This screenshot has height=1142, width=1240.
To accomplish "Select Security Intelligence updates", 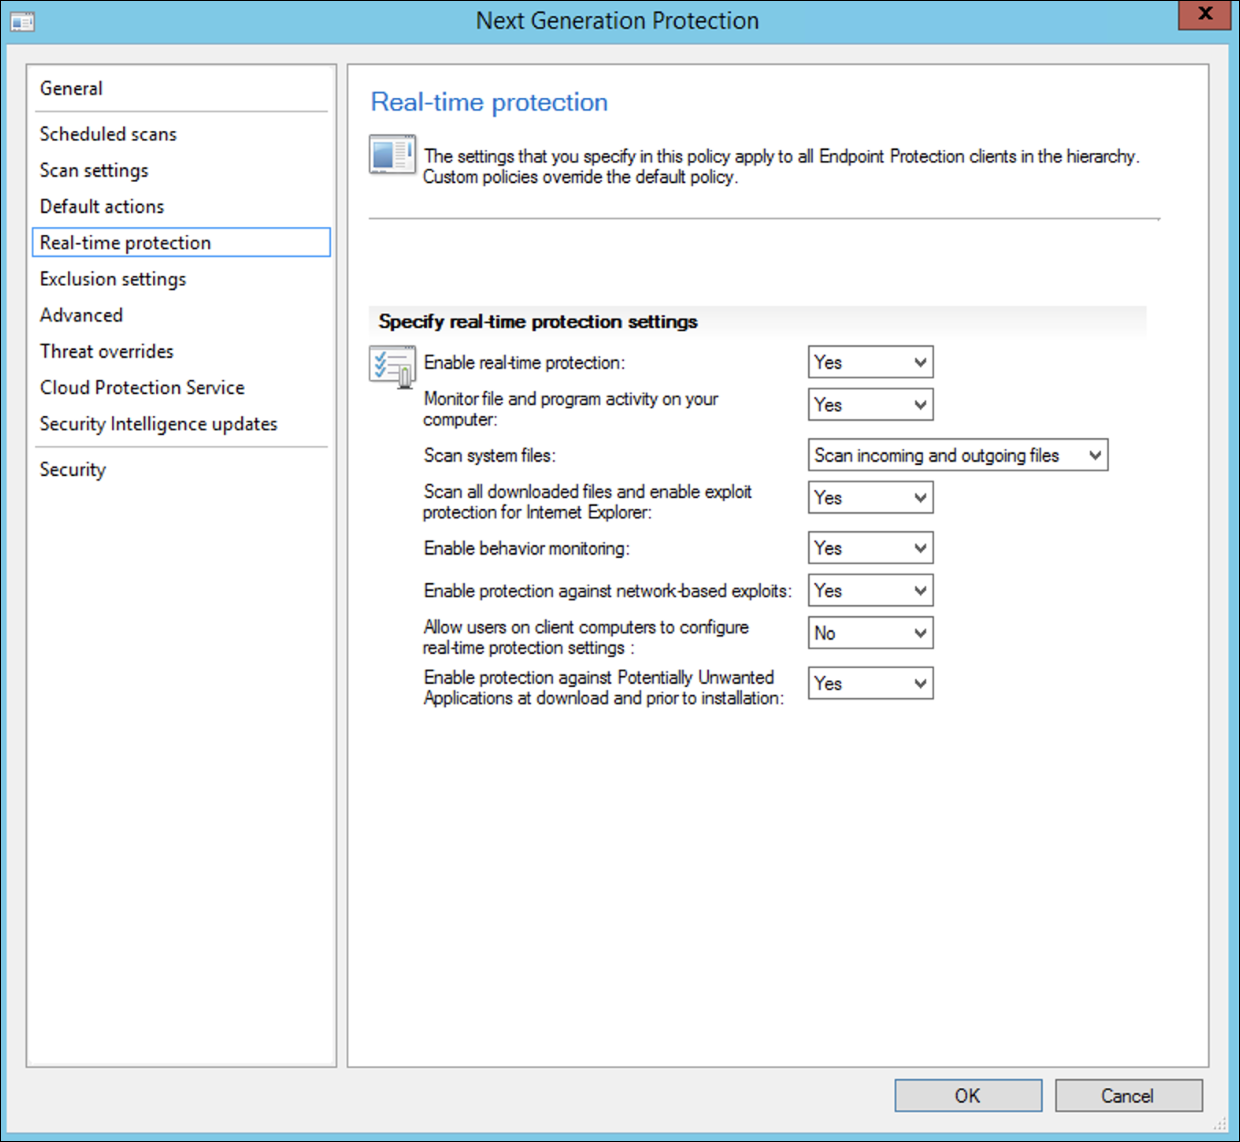I will pyautogui.click(x=158, y=424).
